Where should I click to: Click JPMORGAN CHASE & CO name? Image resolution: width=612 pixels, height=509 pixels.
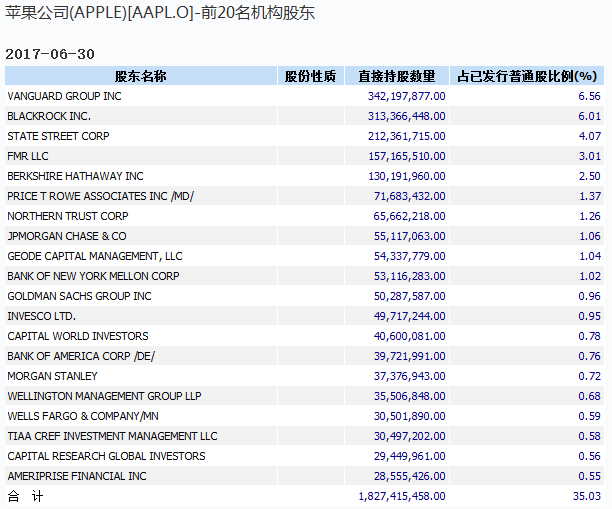(67, 236)
